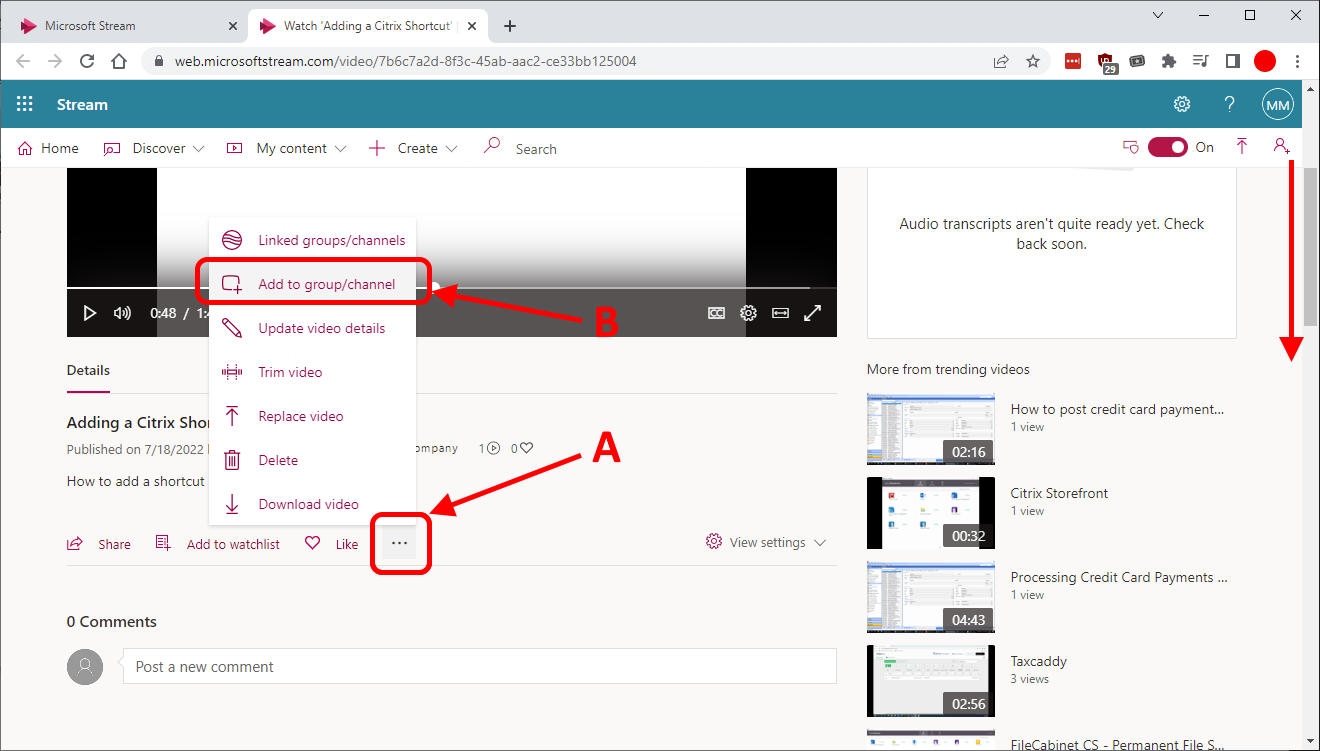Open the Details tab
The height and width of the screenshot is (751, 1320).
coord(88,370)
